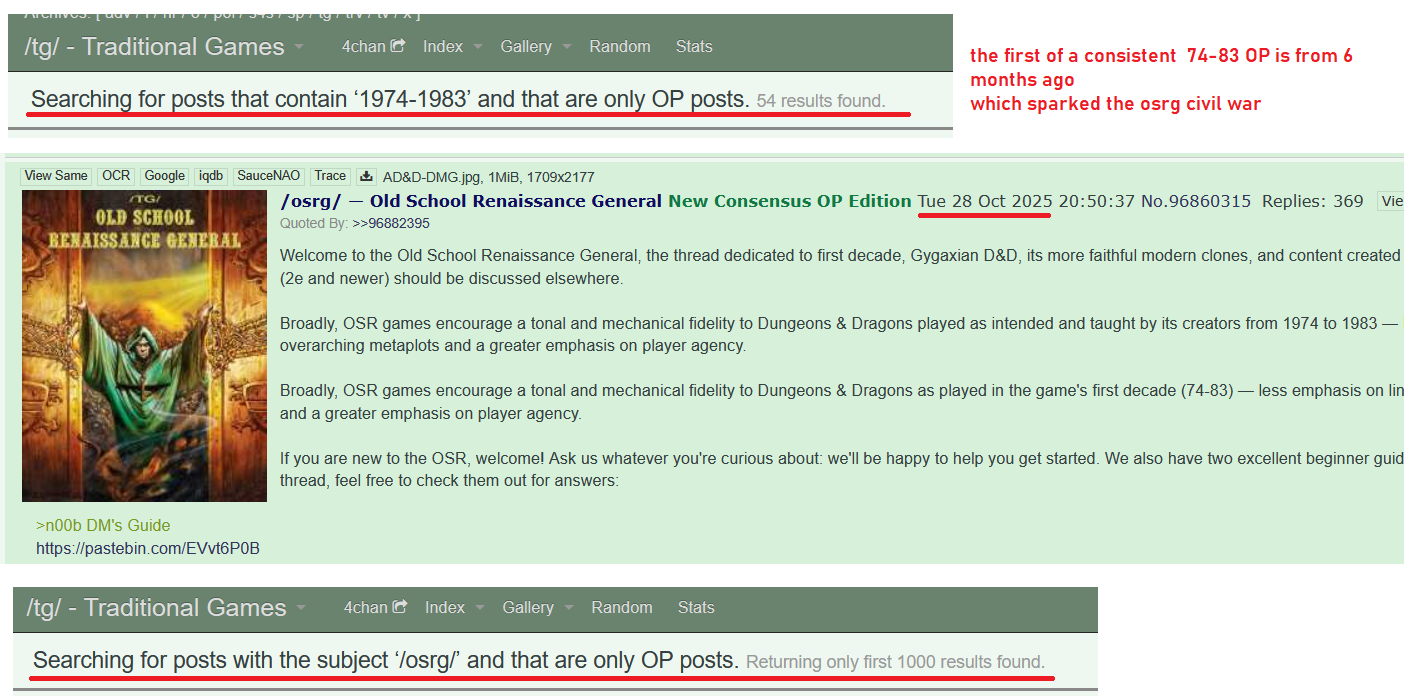Screen dimensions: 1404x696
Task: Click the Trace button
Action: tap(330, 176)
